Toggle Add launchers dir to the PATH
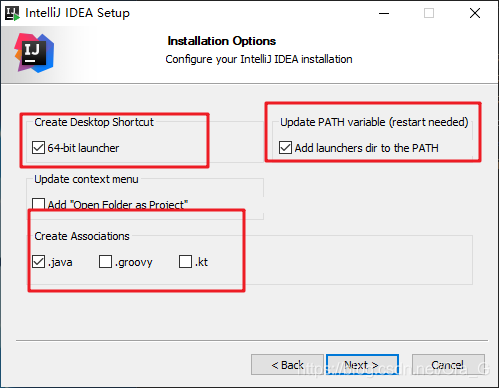Image resolution: width=499 pixels, height=388 pixels. tap(285, 147)
